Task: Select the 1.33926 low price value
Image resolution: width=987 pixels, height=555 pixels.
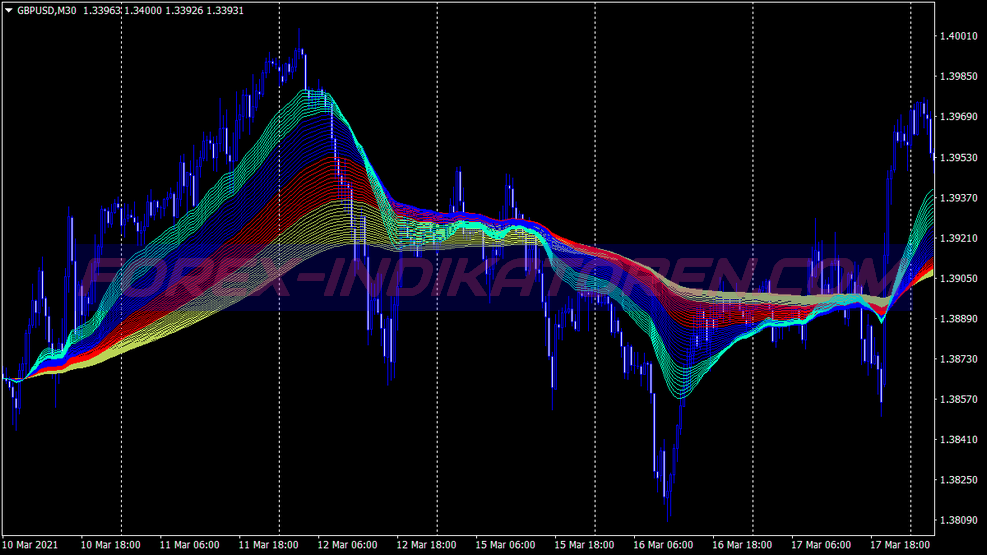Action: (184, 11)
